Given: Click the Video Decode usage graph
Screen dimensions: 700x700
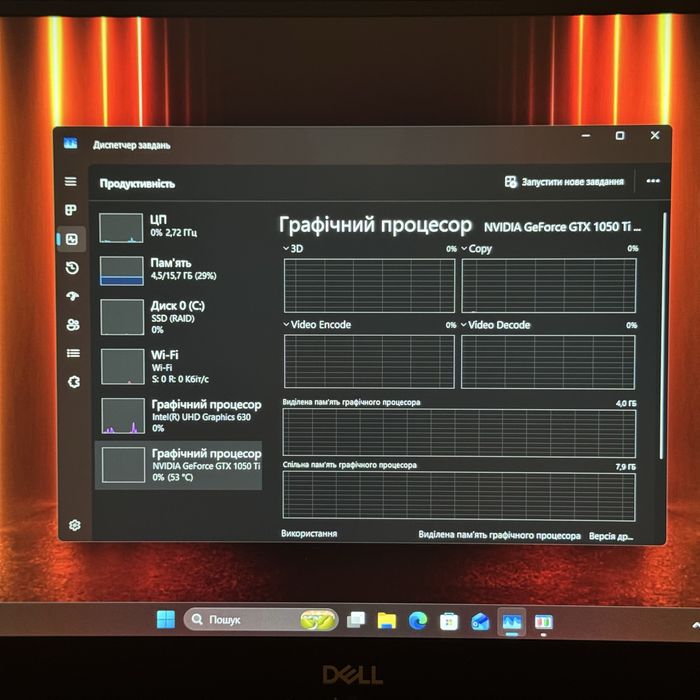Looking at the screenshot, I should (x=548, y=362).
